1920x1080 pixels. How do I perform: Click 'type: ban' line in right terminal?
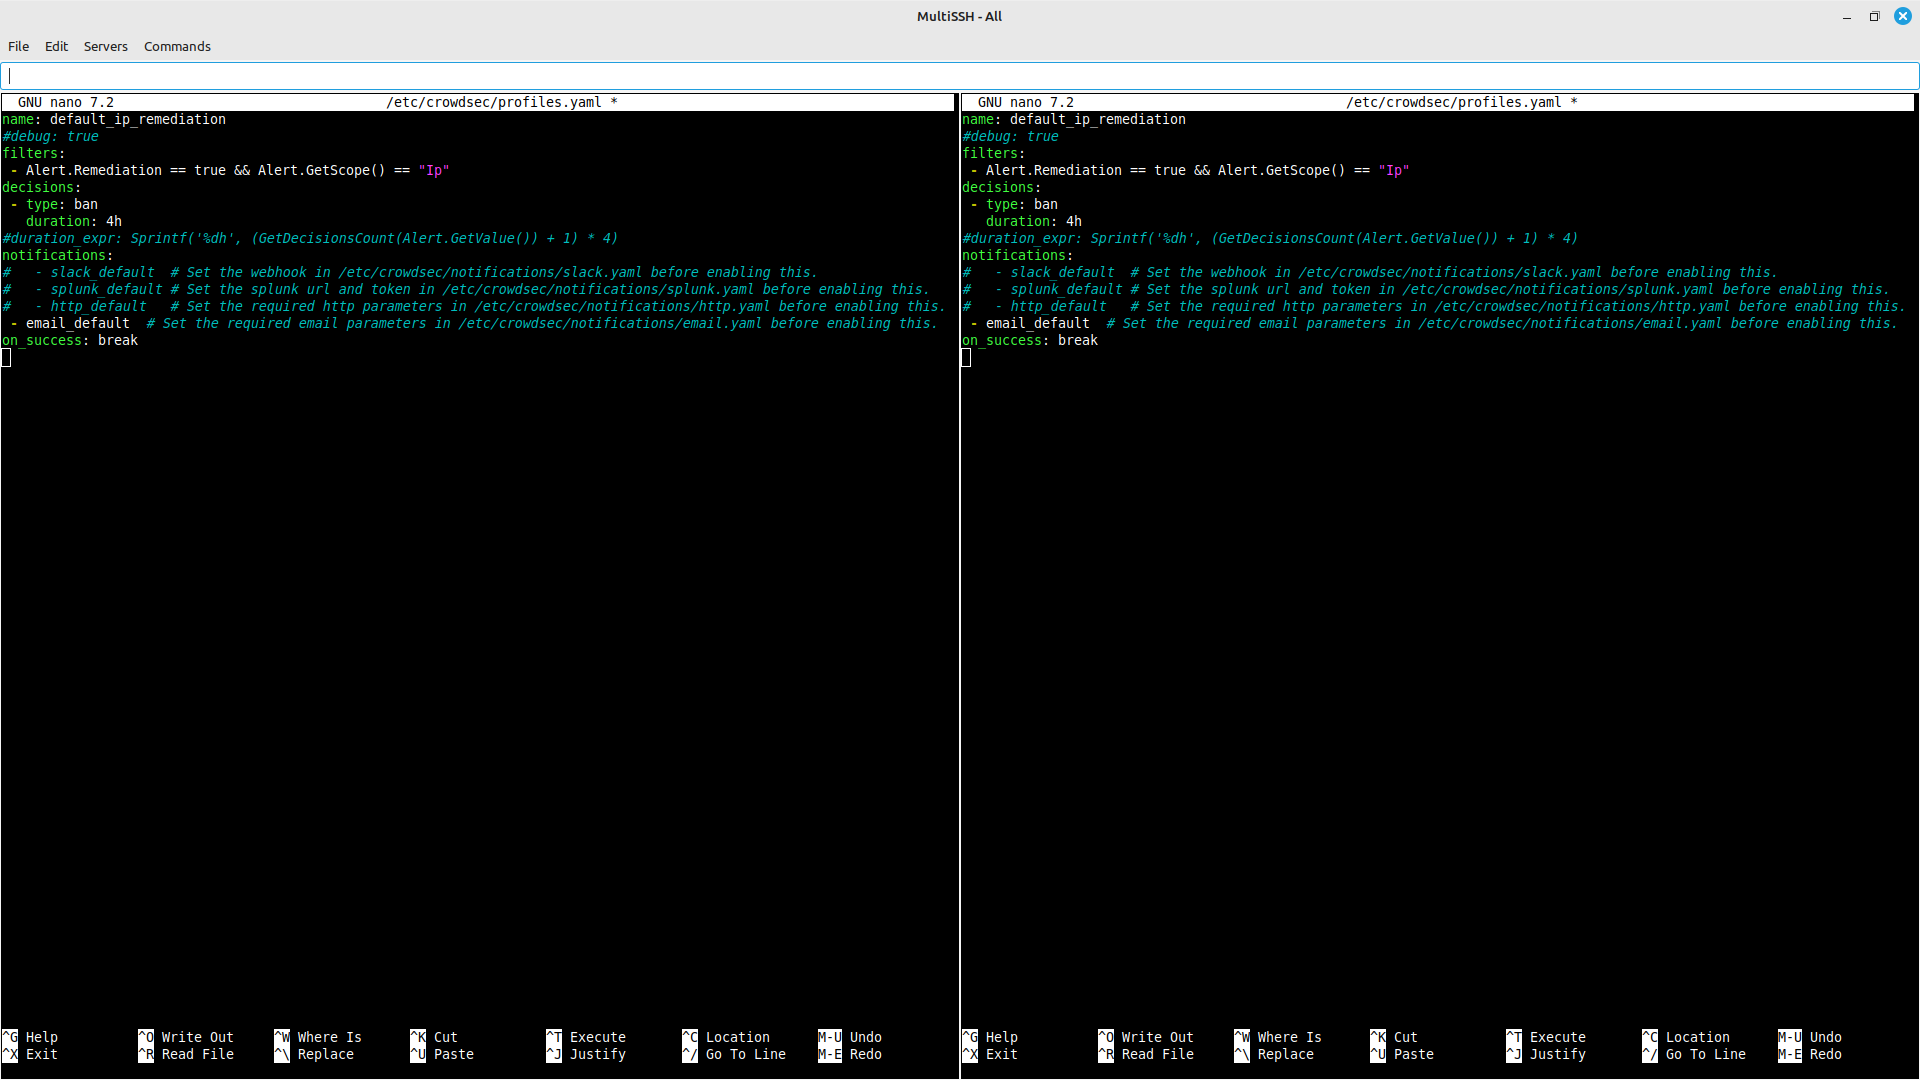tap(1022, 204)
